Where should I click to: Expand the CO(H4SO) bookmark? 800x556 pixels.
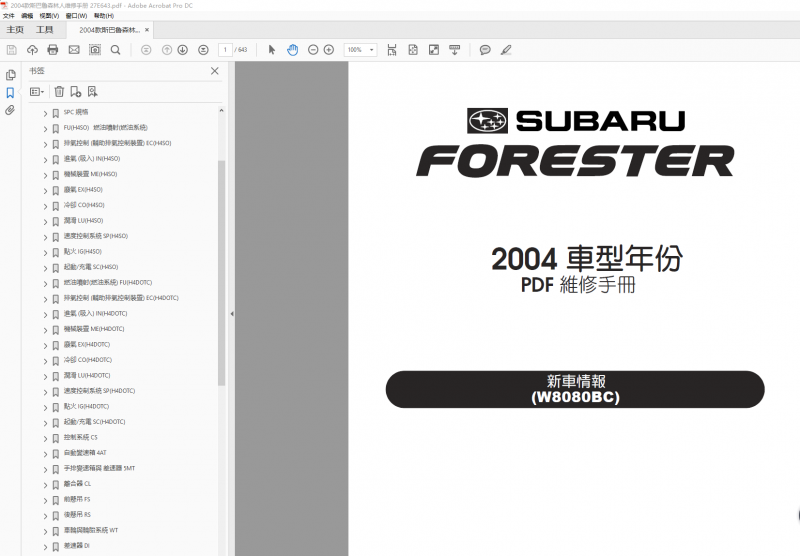coord(45,206)
